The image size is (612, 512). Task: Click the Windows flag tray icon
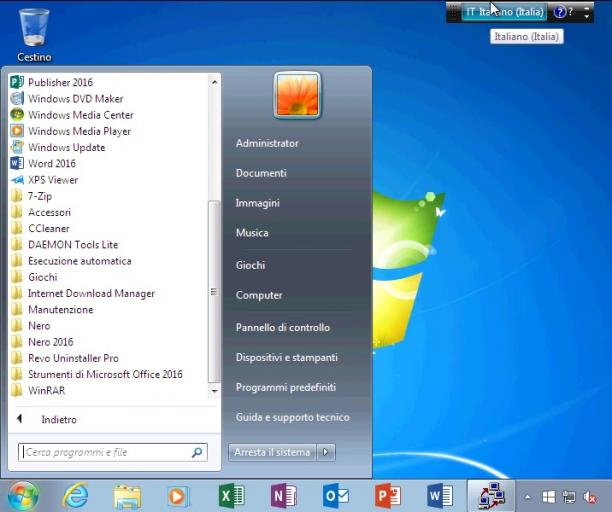click(549, 497)
